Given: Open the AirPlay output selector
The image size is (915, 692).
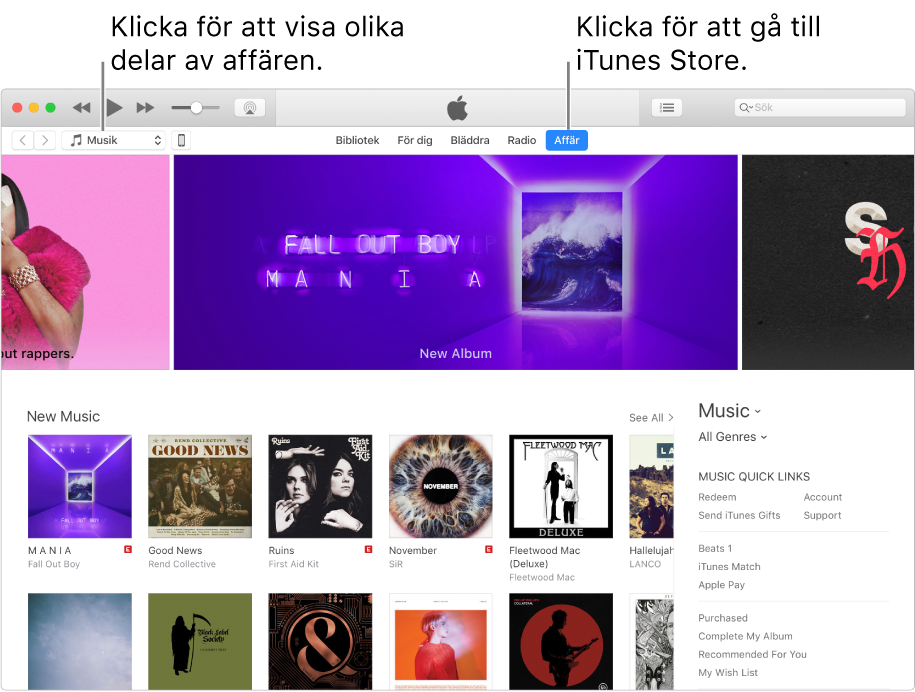Looking at the screenshot, I should coord(250,107).
